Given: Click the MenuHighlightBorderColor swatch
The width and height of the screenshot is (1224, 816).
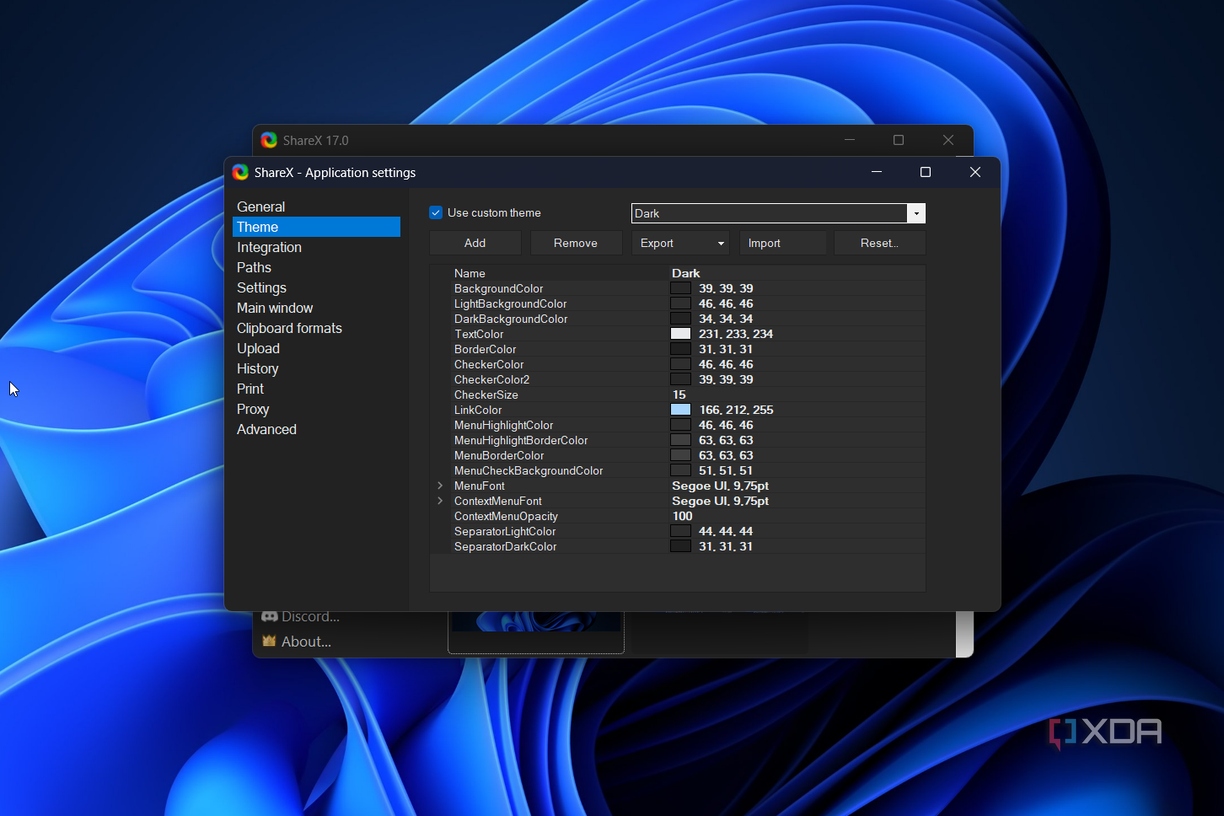Looking at the screenshot, I should click(681, 440).
